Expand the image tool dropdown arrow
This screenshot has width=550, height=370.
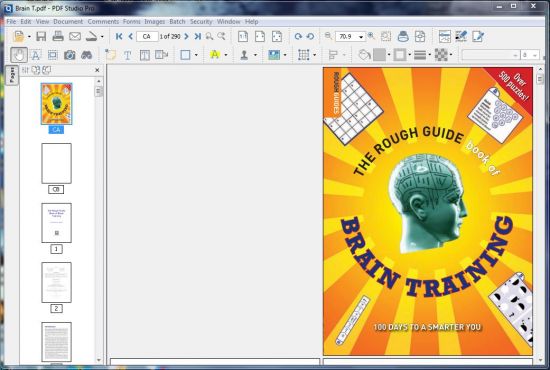coord(285,55)
